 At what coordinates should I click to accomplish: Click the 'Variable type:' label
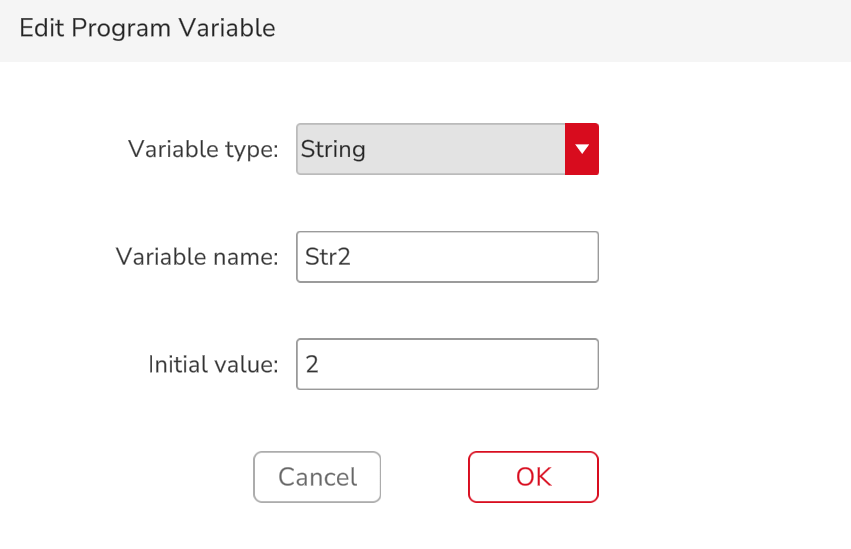tap(203, 150)
